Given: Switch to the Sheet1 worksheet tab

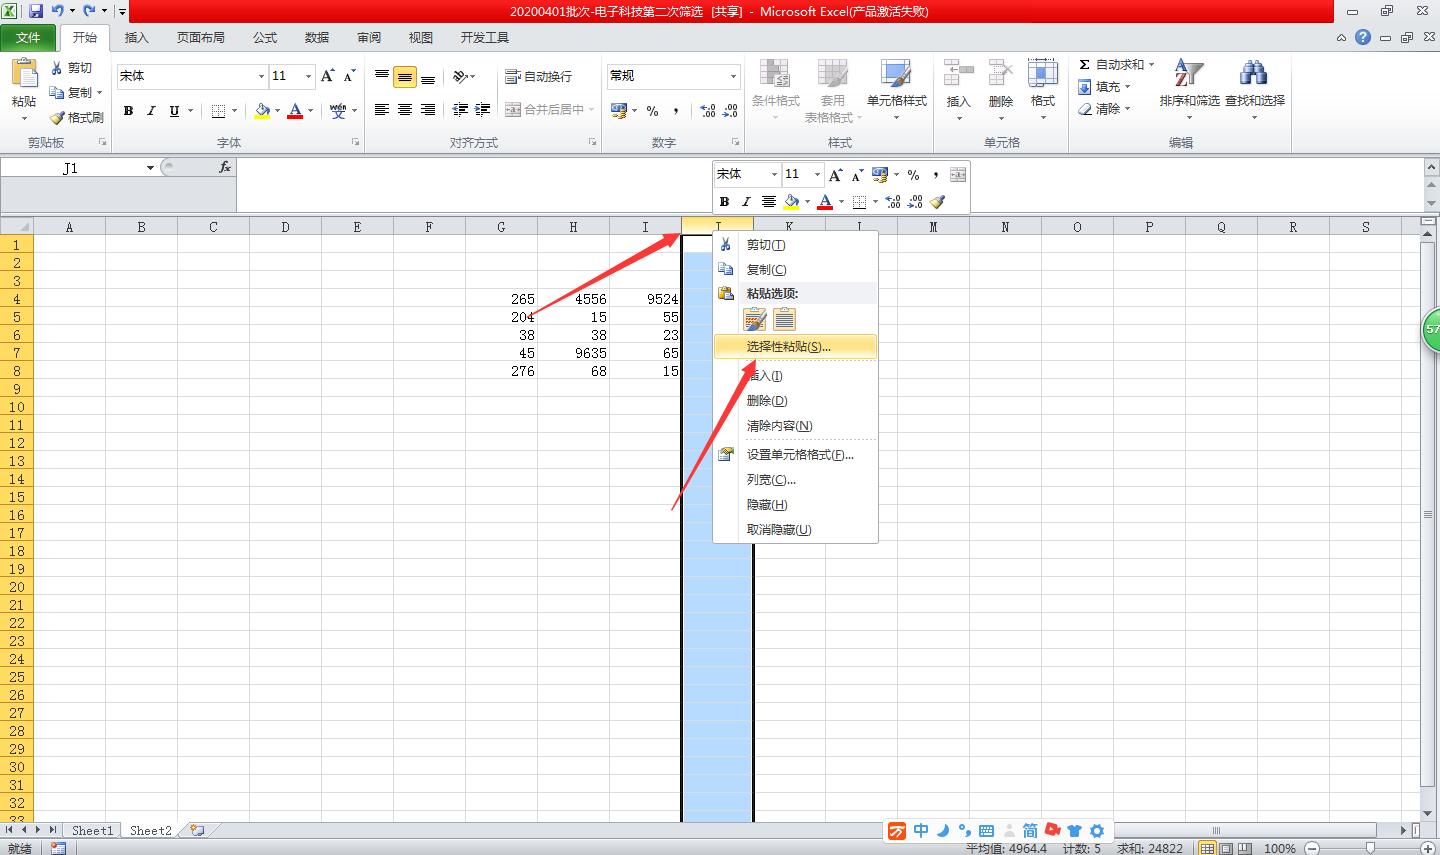Looking at the screenshot, I should [x=92, y=830].
